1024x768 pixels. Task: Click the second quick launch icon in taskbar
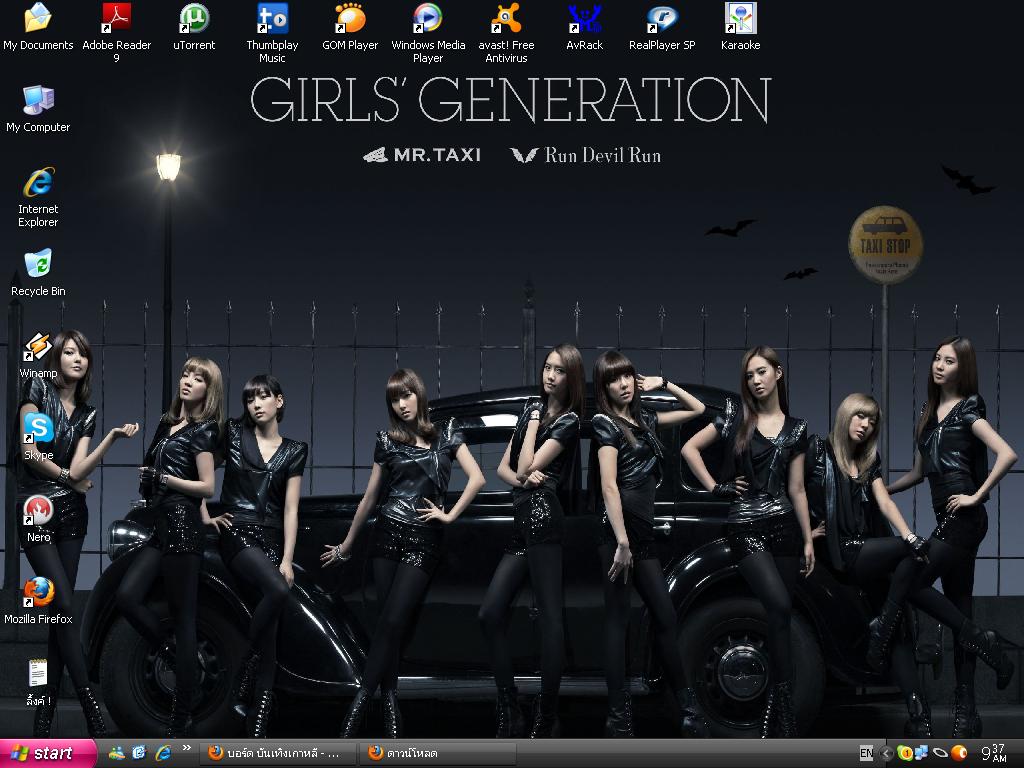(x=139, y=753)
